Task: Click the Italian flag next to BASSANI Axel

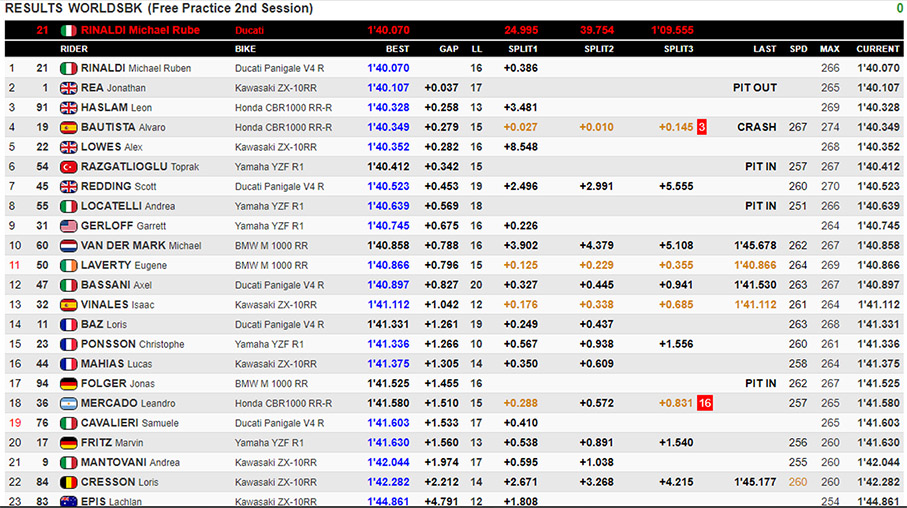Action: click(68, 285)
